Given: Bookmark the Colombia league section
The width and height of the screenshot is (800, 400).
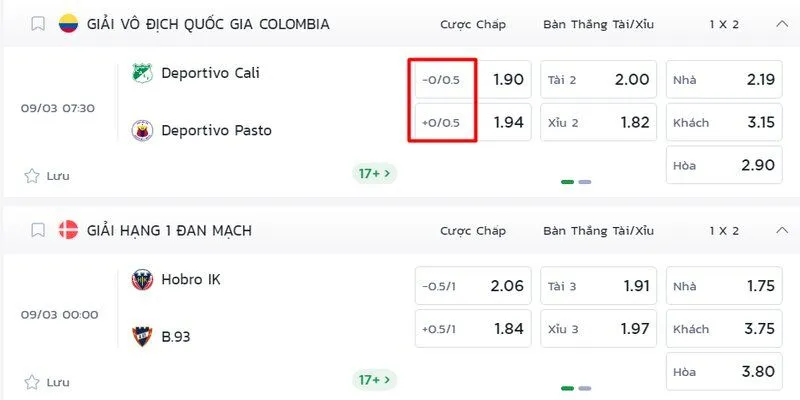Looking at the screenshot, I should coord(37,24).
